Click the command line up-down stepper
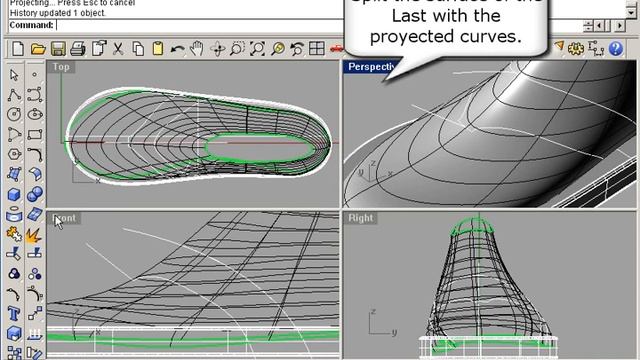Viewport: 640px width, 360px height. click(x=588, y=26)
